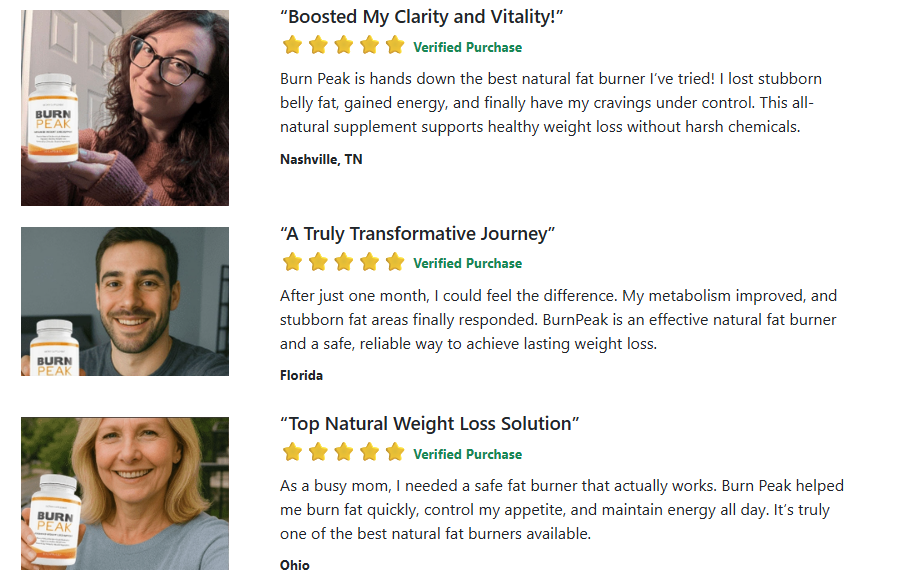Click the "Nashville, TN" reviewer location
The height and width of the screenshot is (585, 903).
point(321,159)
